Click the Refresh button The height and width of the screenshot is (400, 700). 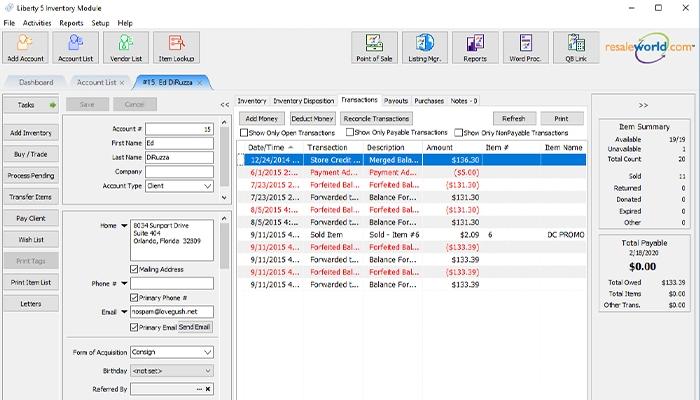514,119
